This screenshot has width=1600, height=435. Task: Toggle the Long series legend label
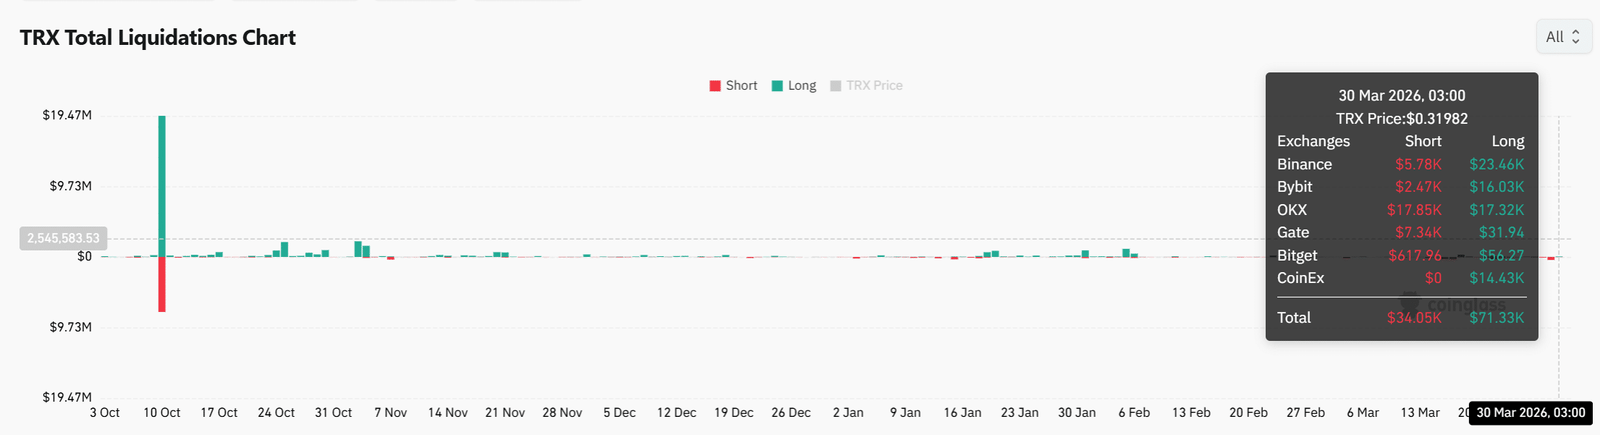coord(802,86)
